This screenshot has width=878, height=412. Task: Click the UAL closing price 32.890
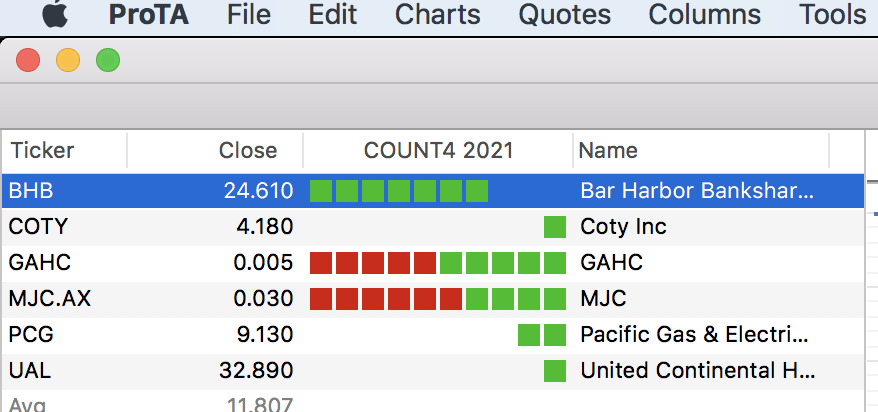coord(256,371)
